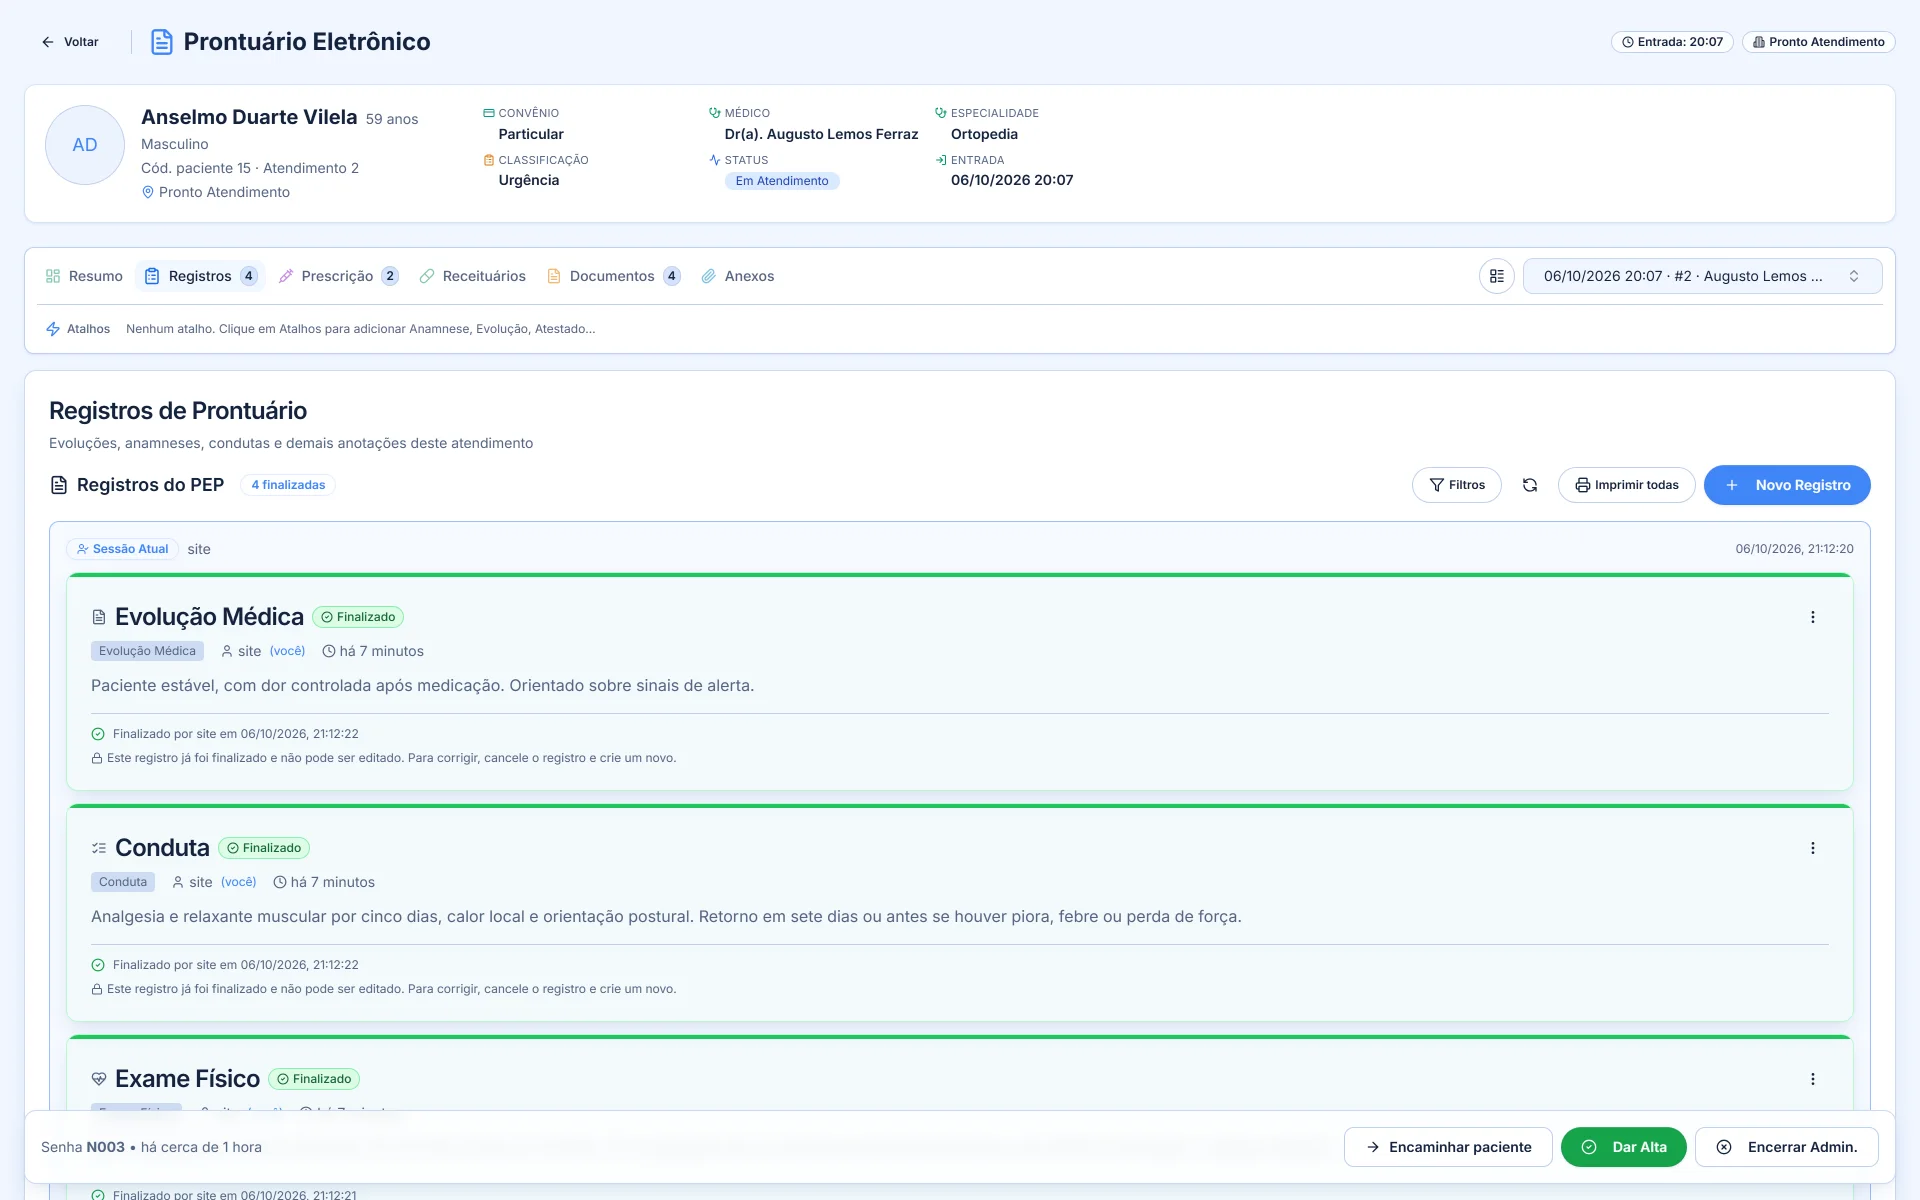1920x1200 pixels.
Task: Click the Conduta category tag
Action: 123,882
